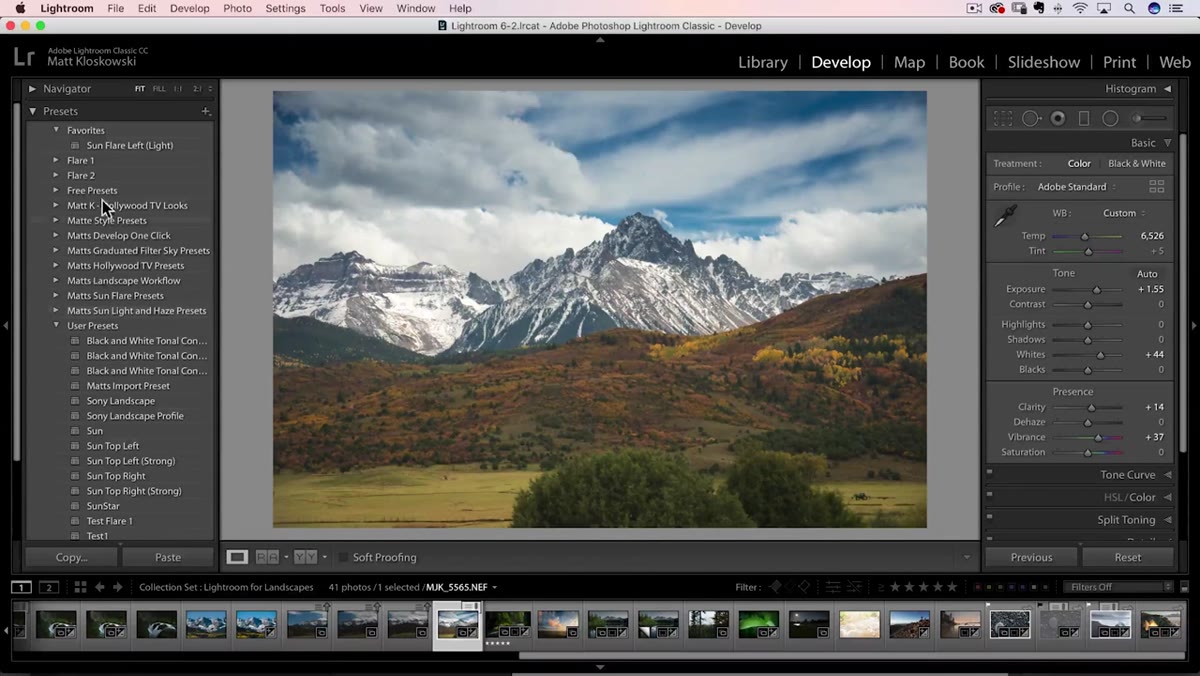Select the Y|Y before/after view icon

(305, 557)
